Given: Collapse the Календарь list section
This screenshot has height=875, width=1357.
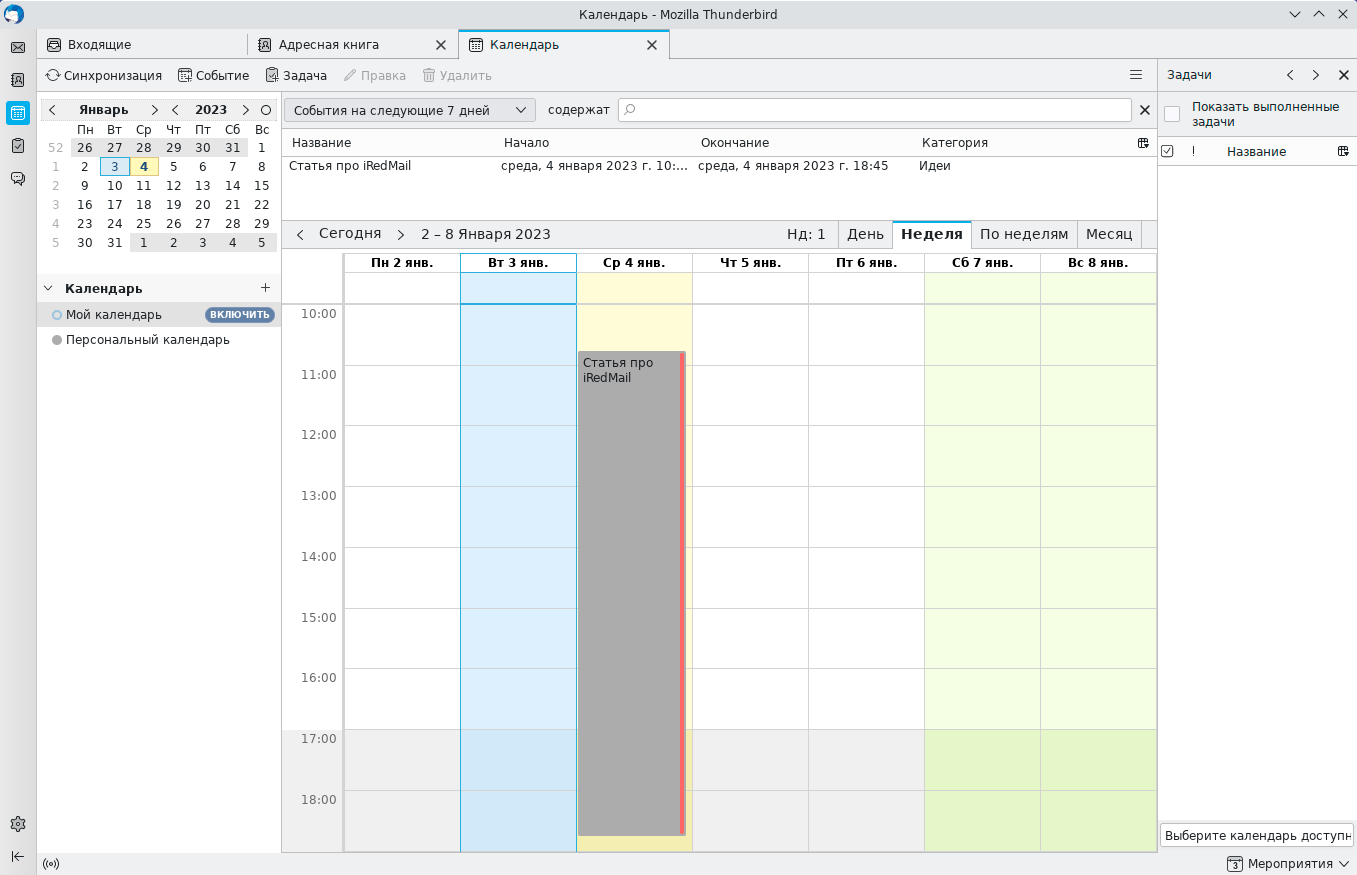Looking at the screenshot, I should click(x=48, y=288).
